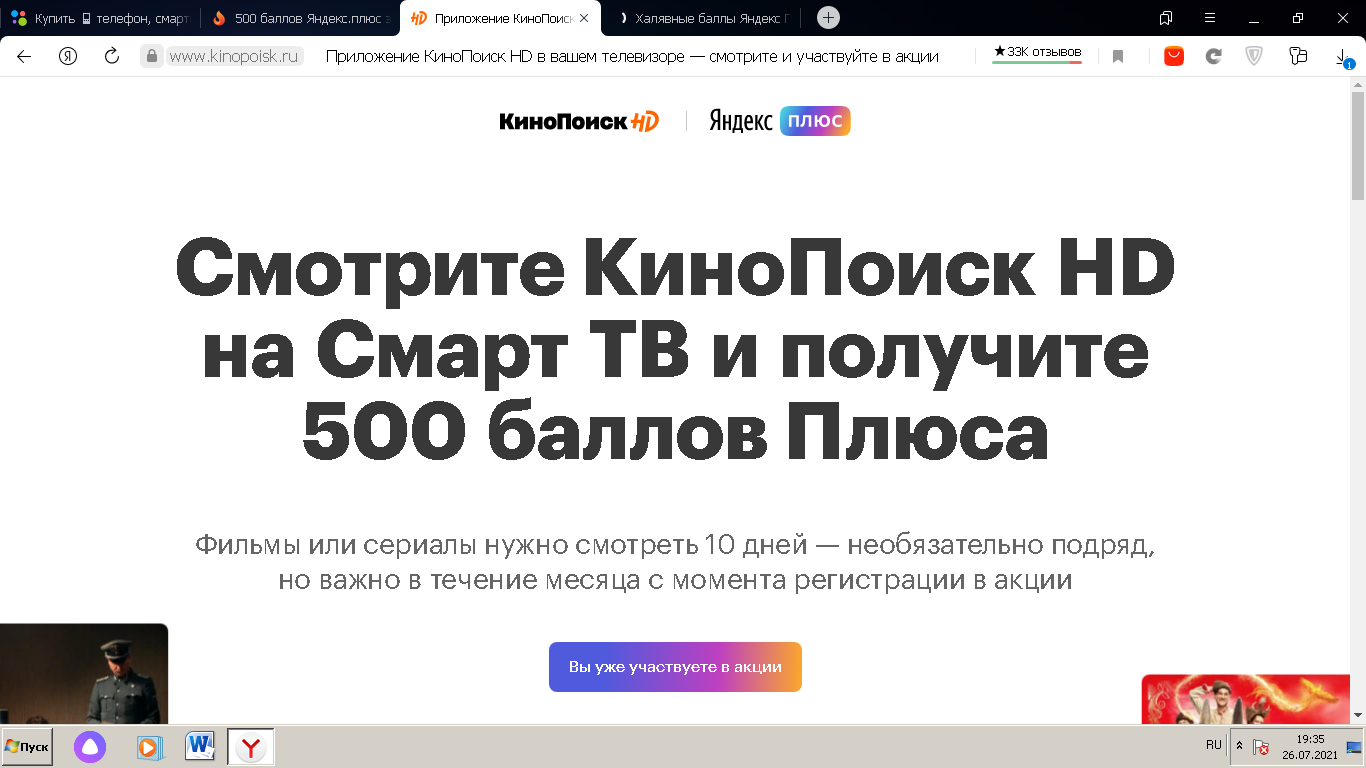
Task: Click the padlock site security icon
Action: (x=152, y=56)
